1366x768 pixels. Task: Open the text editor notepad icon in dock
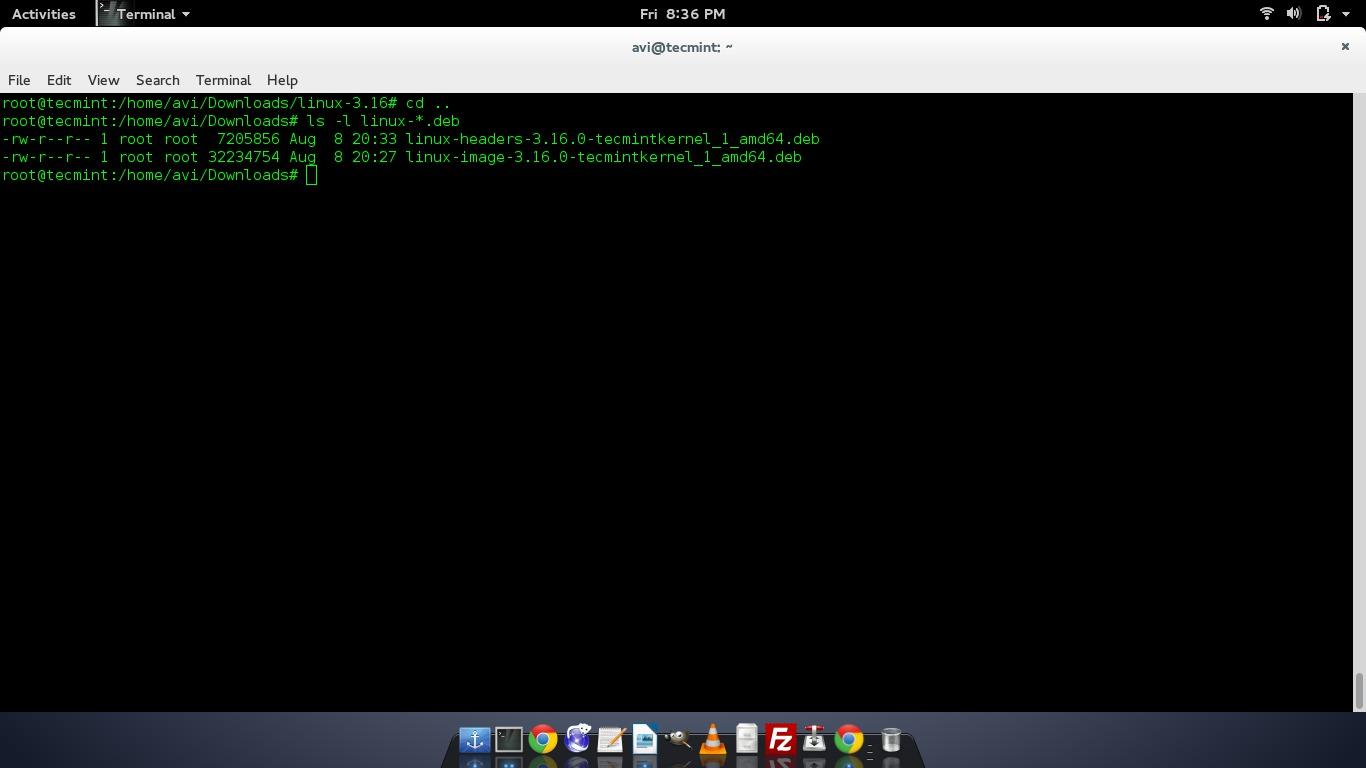pos(611,740)
